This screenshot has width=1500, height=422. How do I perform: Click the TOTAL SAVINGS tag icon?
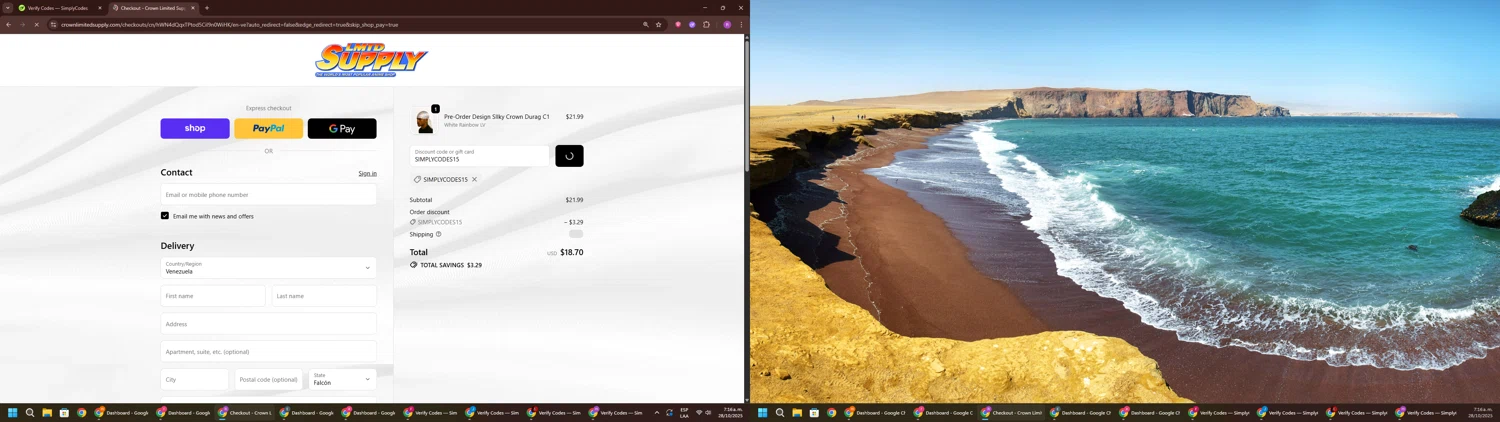click(x=413, y=265)
